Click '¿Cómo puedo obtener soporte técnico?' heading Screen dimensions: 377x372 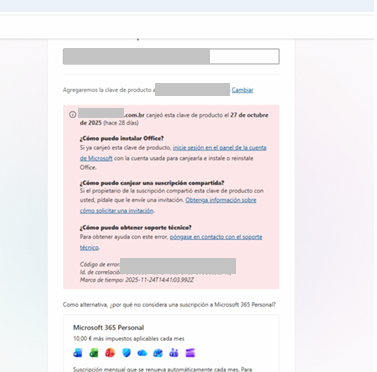136,227
